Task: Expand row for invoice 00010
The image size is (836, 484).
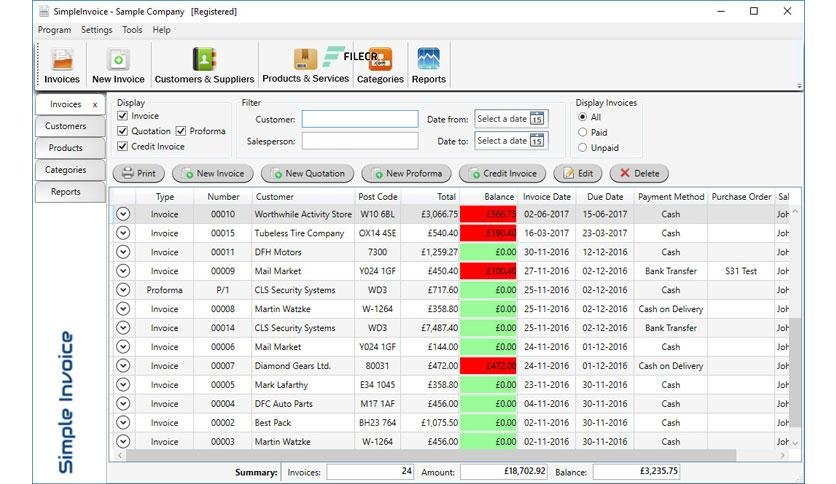Action: point(123,214)
